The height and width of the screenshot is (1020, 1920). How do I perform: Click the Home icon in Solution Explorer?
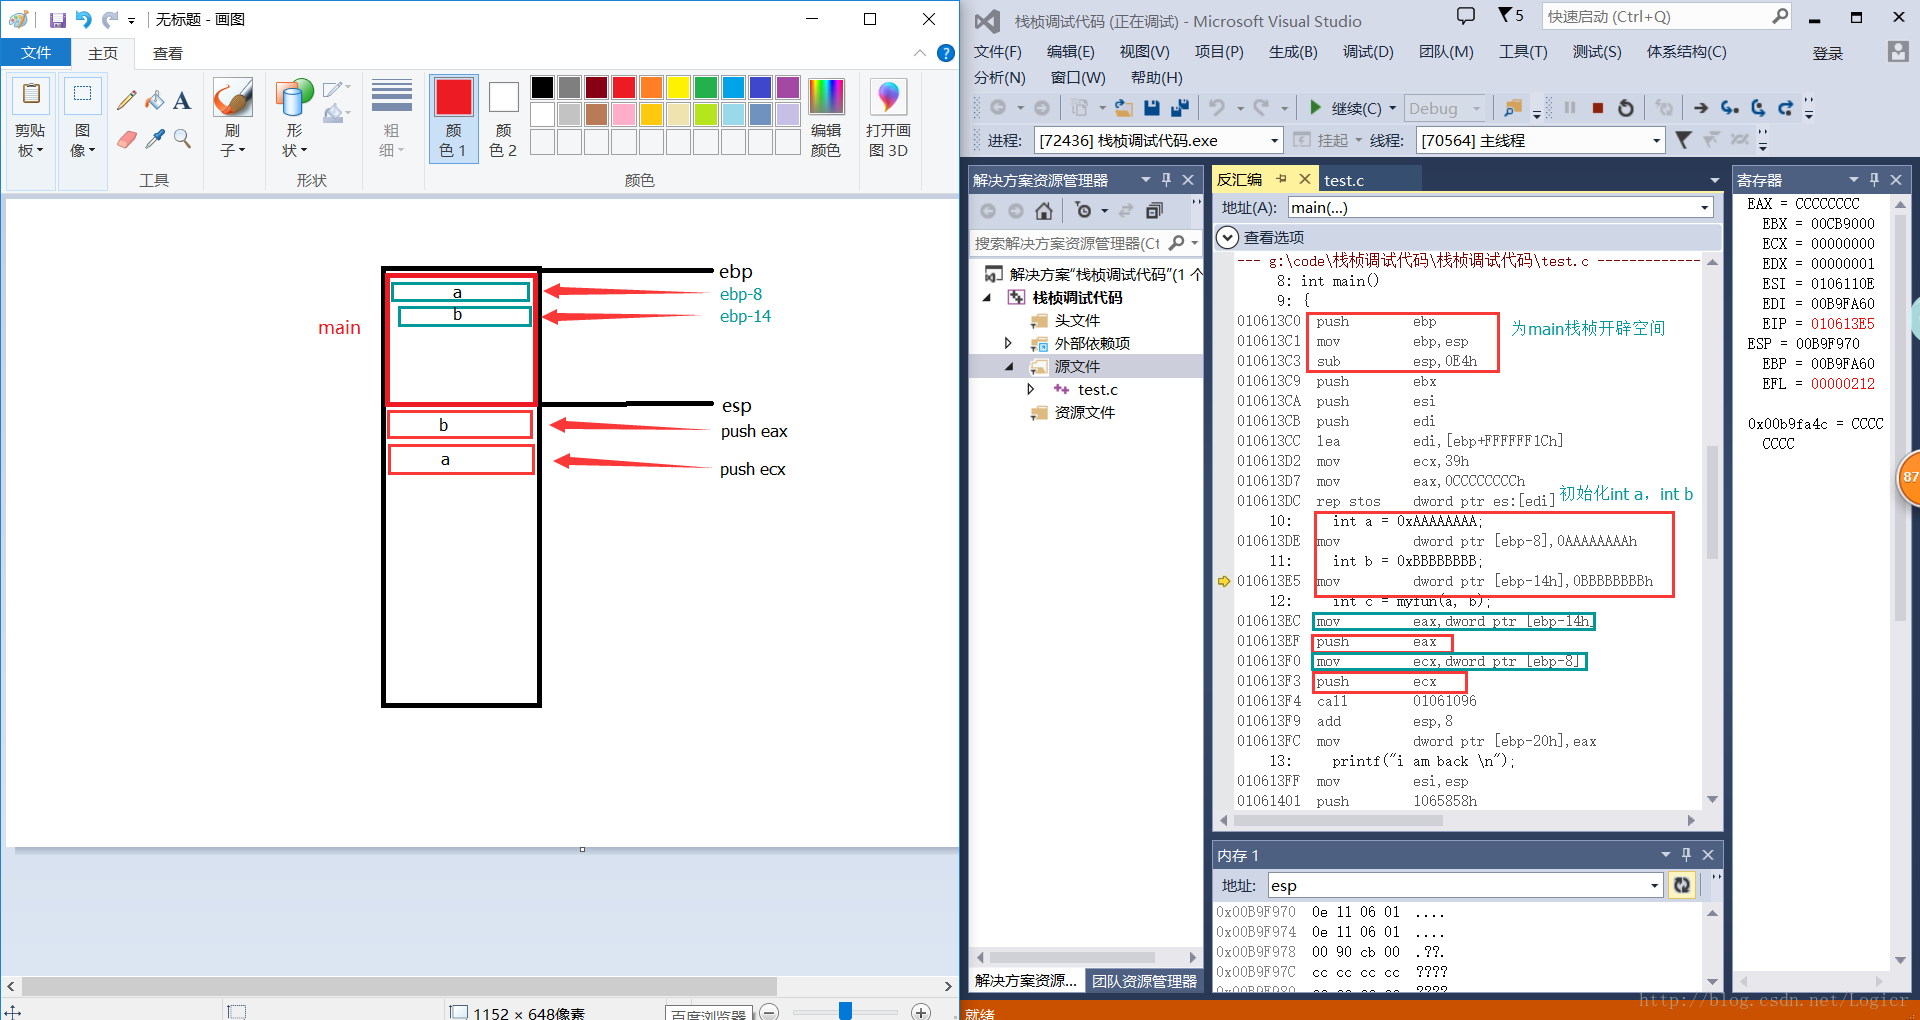tap(1044, 210)
